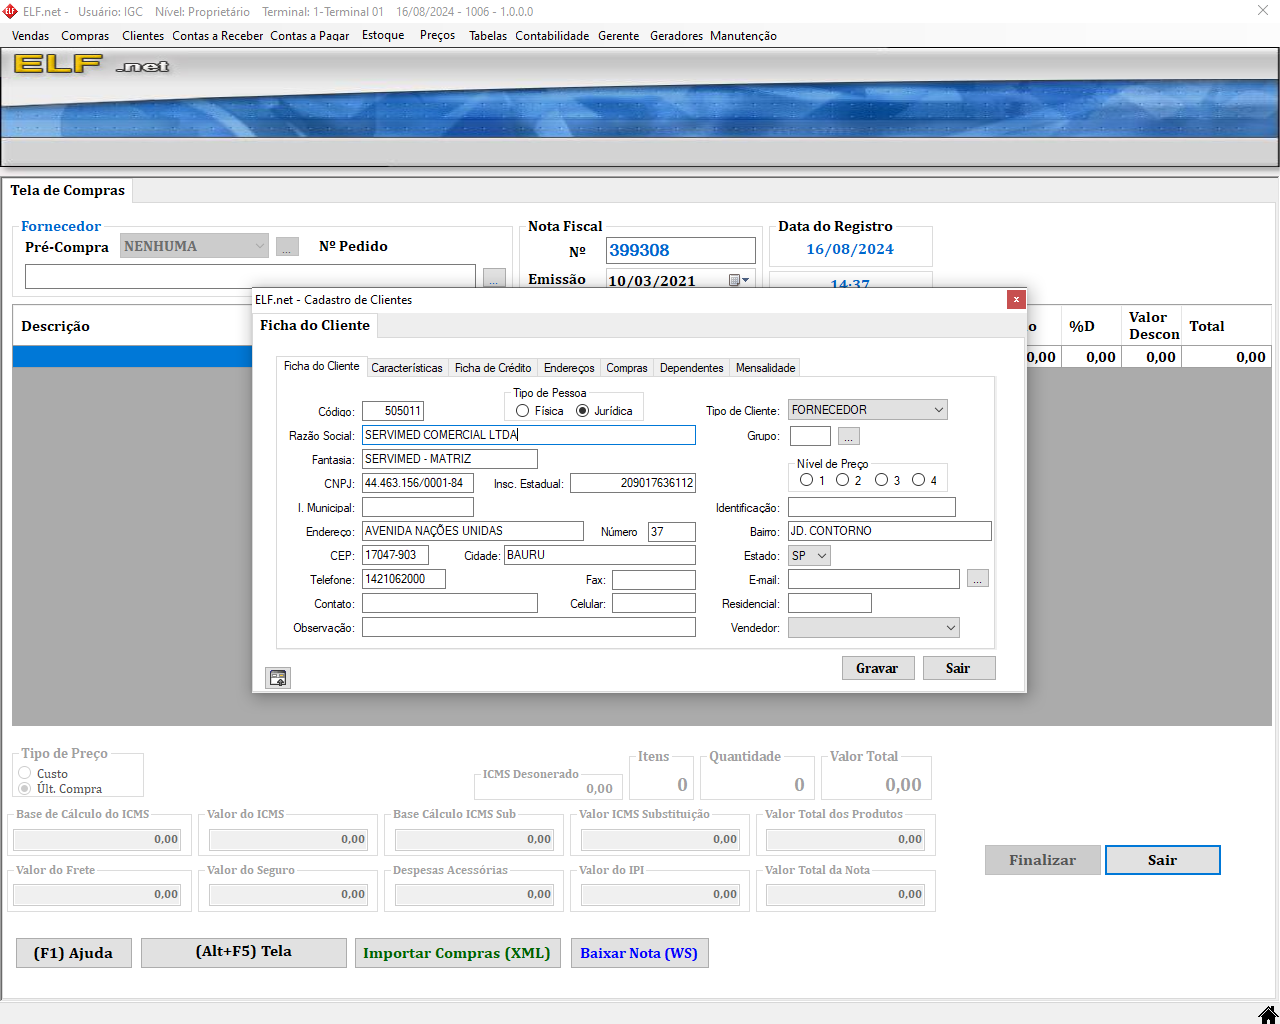
Task: Open the Estoque menu
Action: (x=383, y=35)
